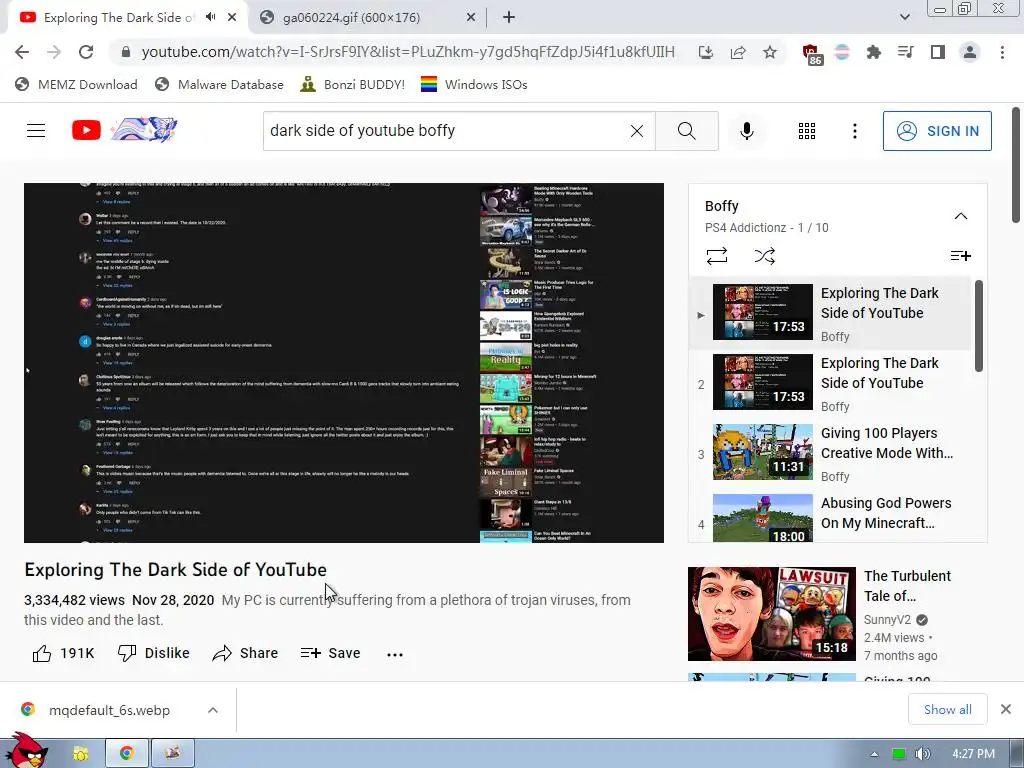Screen dimensions: 1024x768
Task: Expand the mqdefault_6s.webp download options
Action: tap(213, 710)
